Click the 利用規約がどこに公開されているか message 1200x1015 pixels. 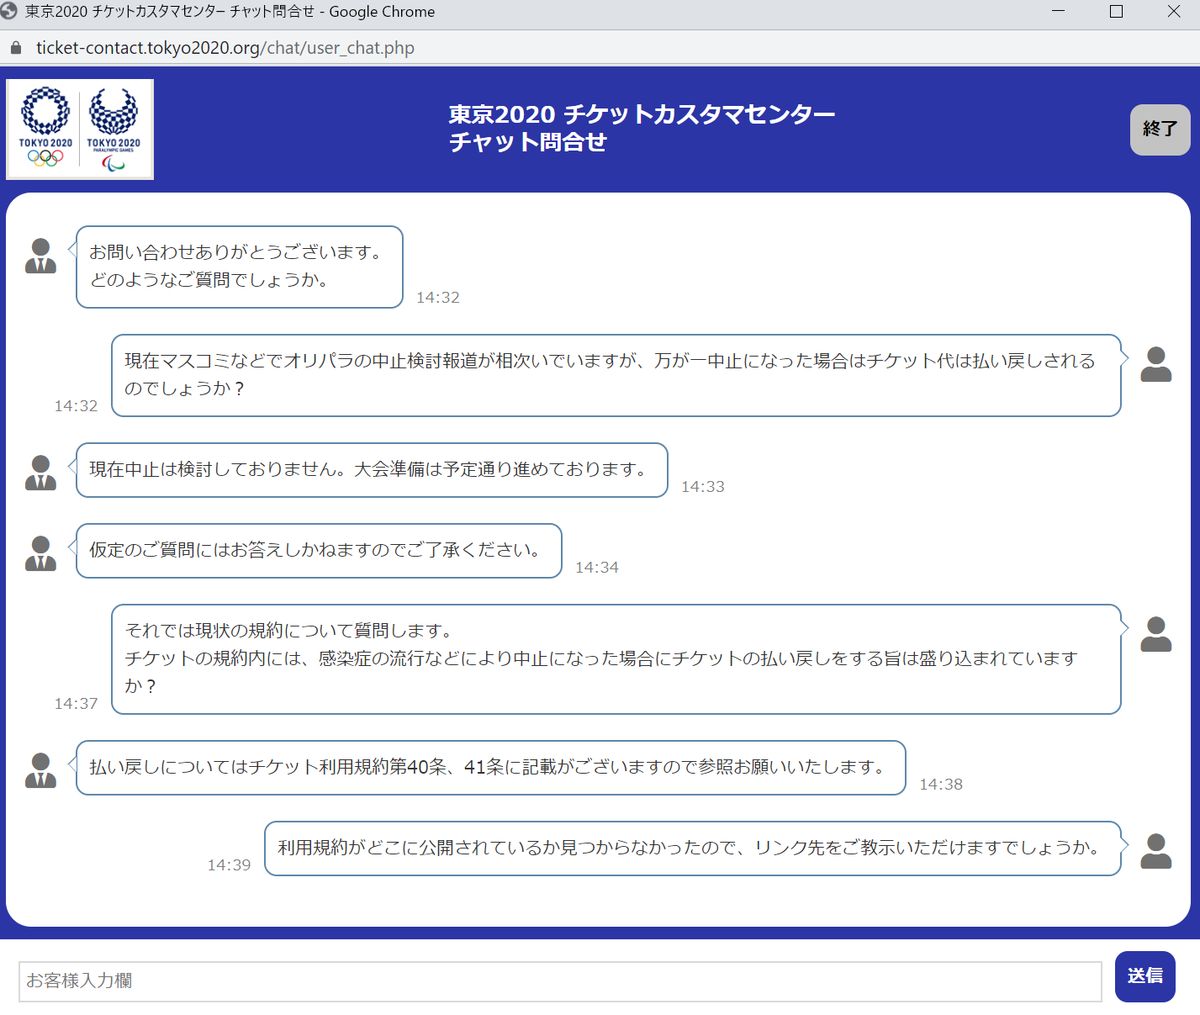tap(693, 849)
